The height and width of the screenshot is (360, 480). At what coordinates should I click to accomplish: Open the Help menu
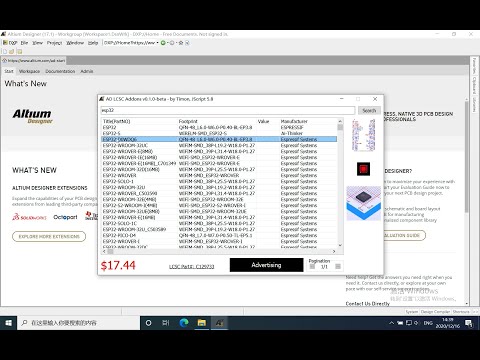(x=93, y=43)
